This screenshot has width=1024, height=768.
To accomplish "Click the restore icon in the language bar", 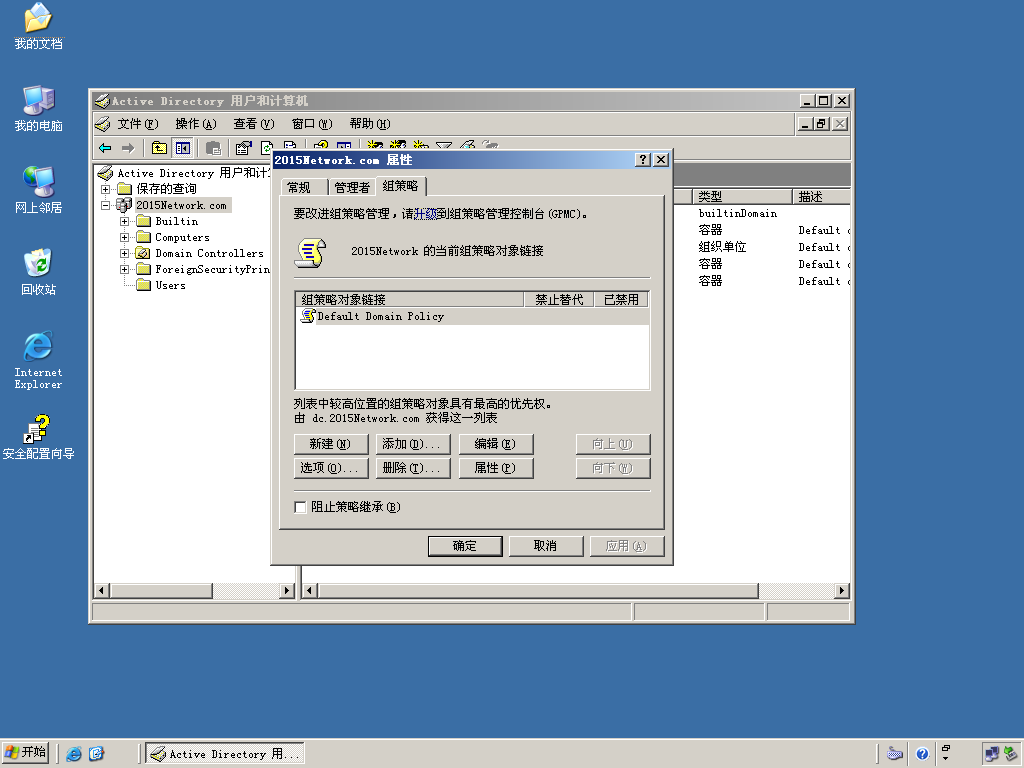I will tap(946, 748).
